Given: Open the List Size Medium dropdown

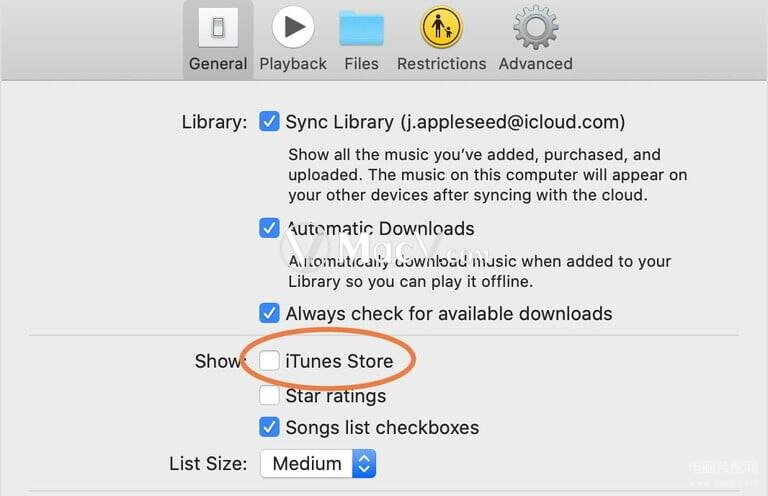Looking at the screenshot, I should click(x=318, y=463).
